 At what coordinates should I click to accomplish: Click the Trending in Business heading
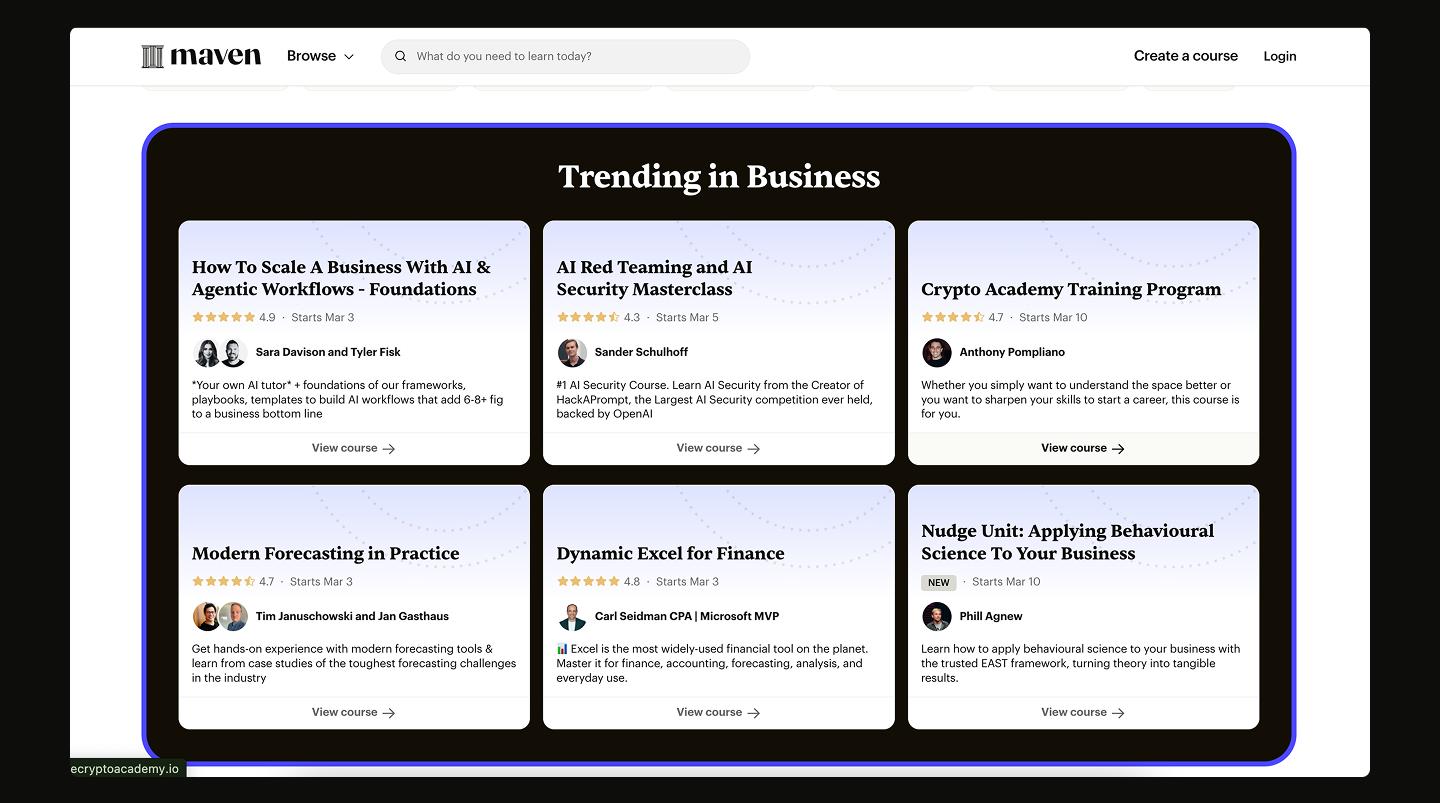tap(719, 176)
